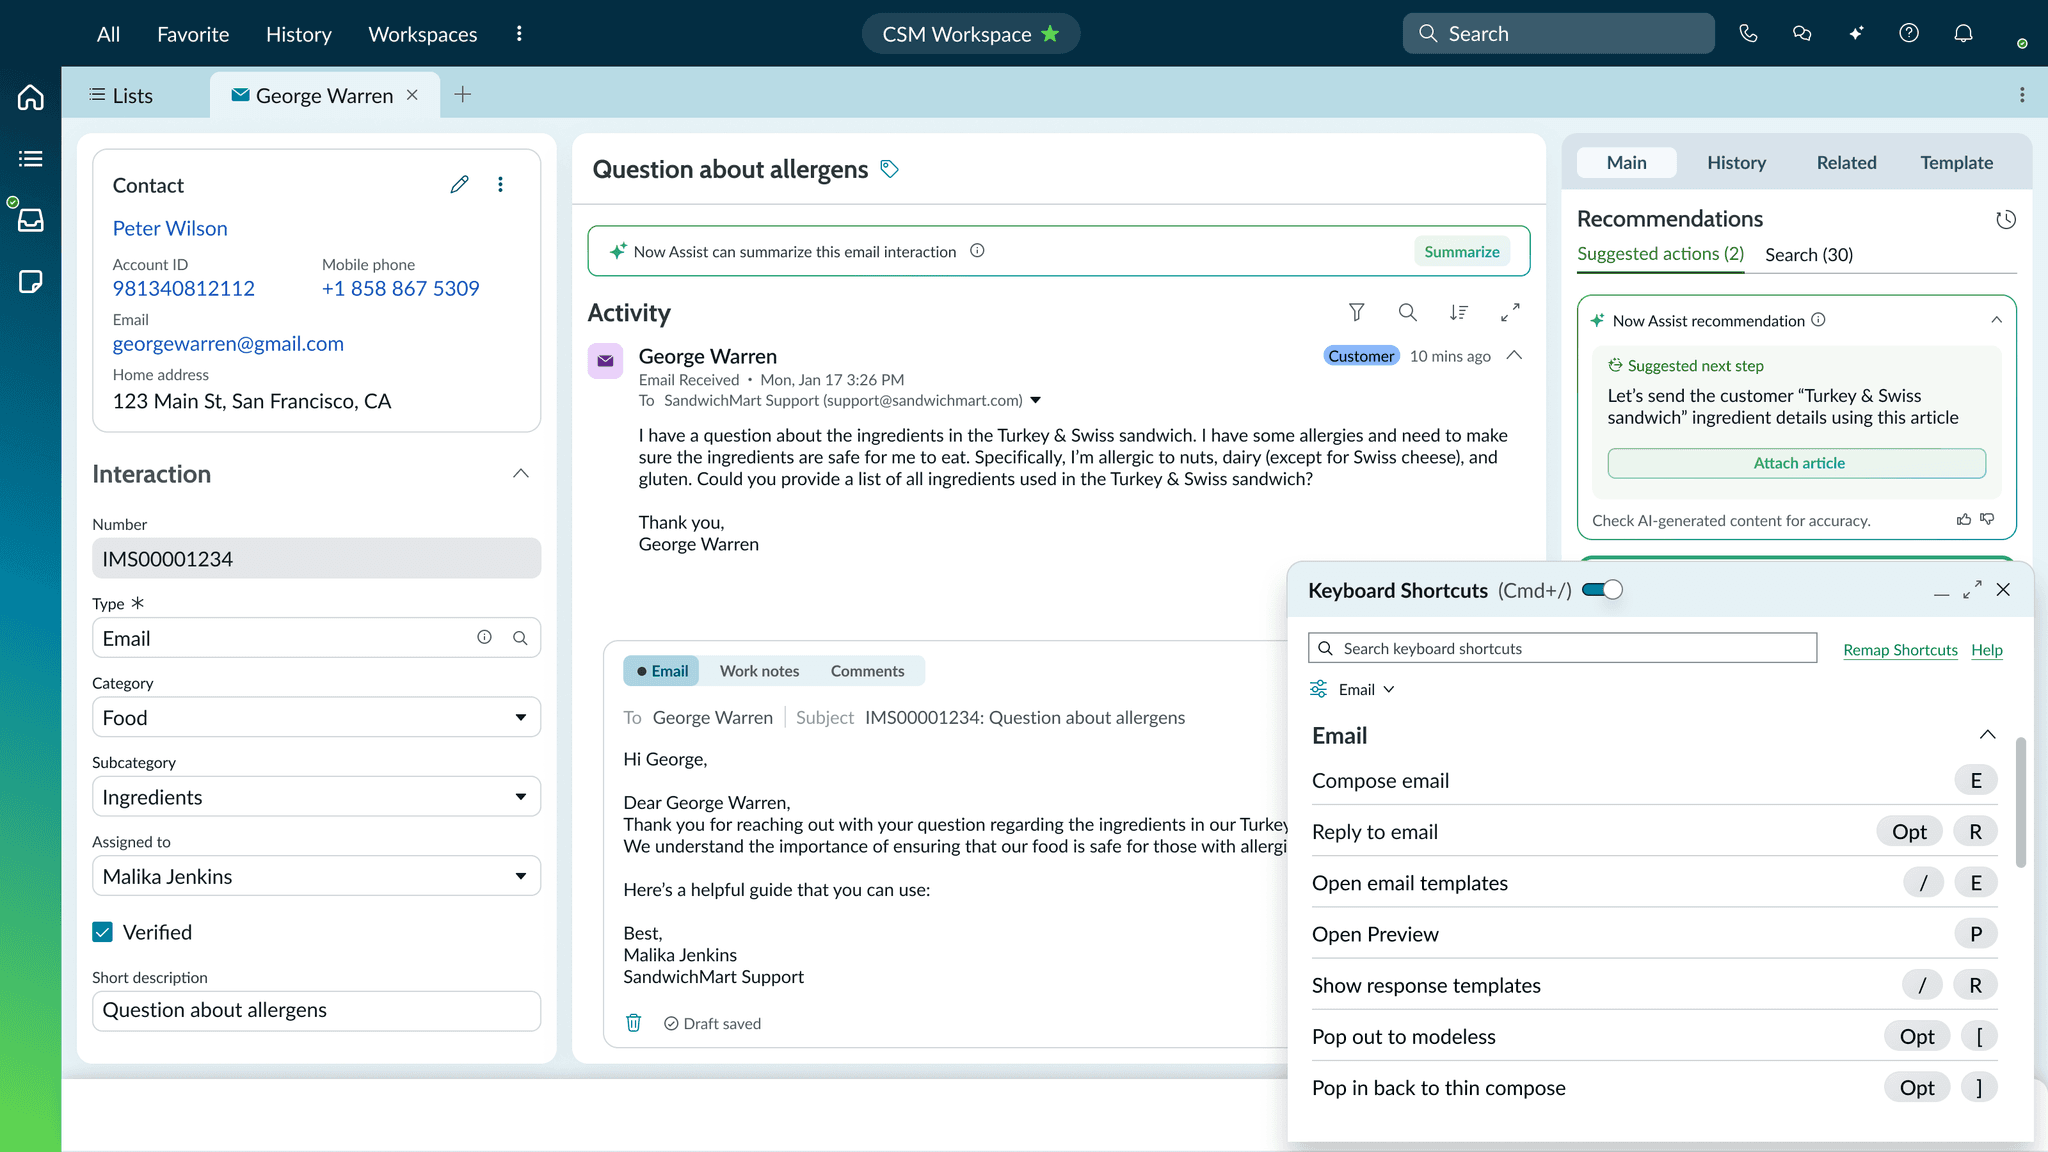This screenshot has width=2048, height=1152.
Task: Click the pencil icon to edit Contact
Action: [x=459, y=185]
